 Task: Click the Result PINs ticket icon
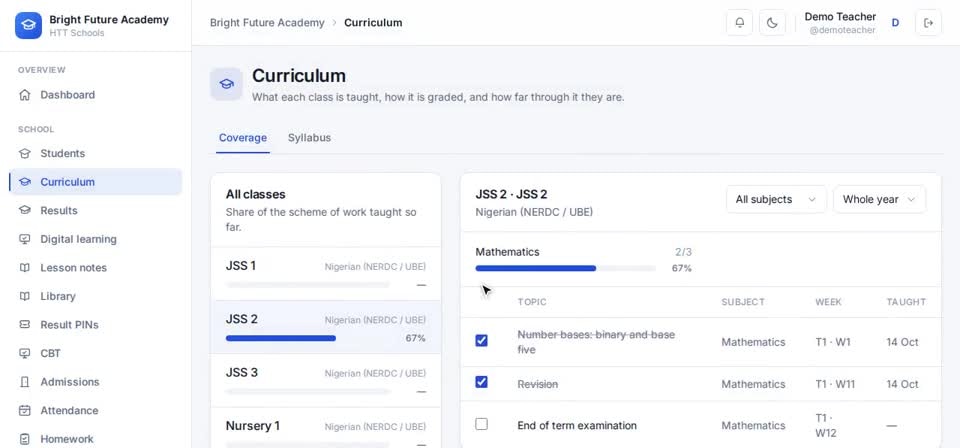24,324
